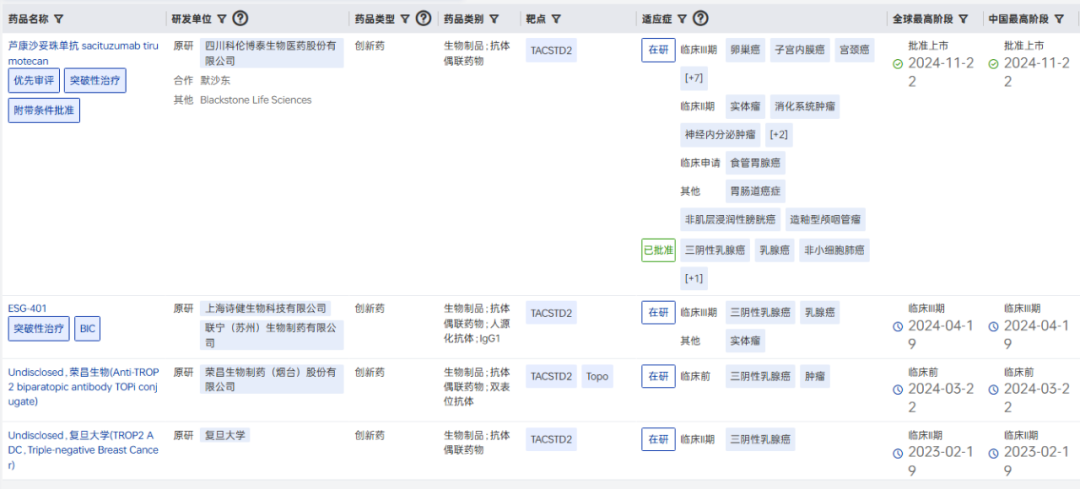Filter the 适应症 column

682,19
